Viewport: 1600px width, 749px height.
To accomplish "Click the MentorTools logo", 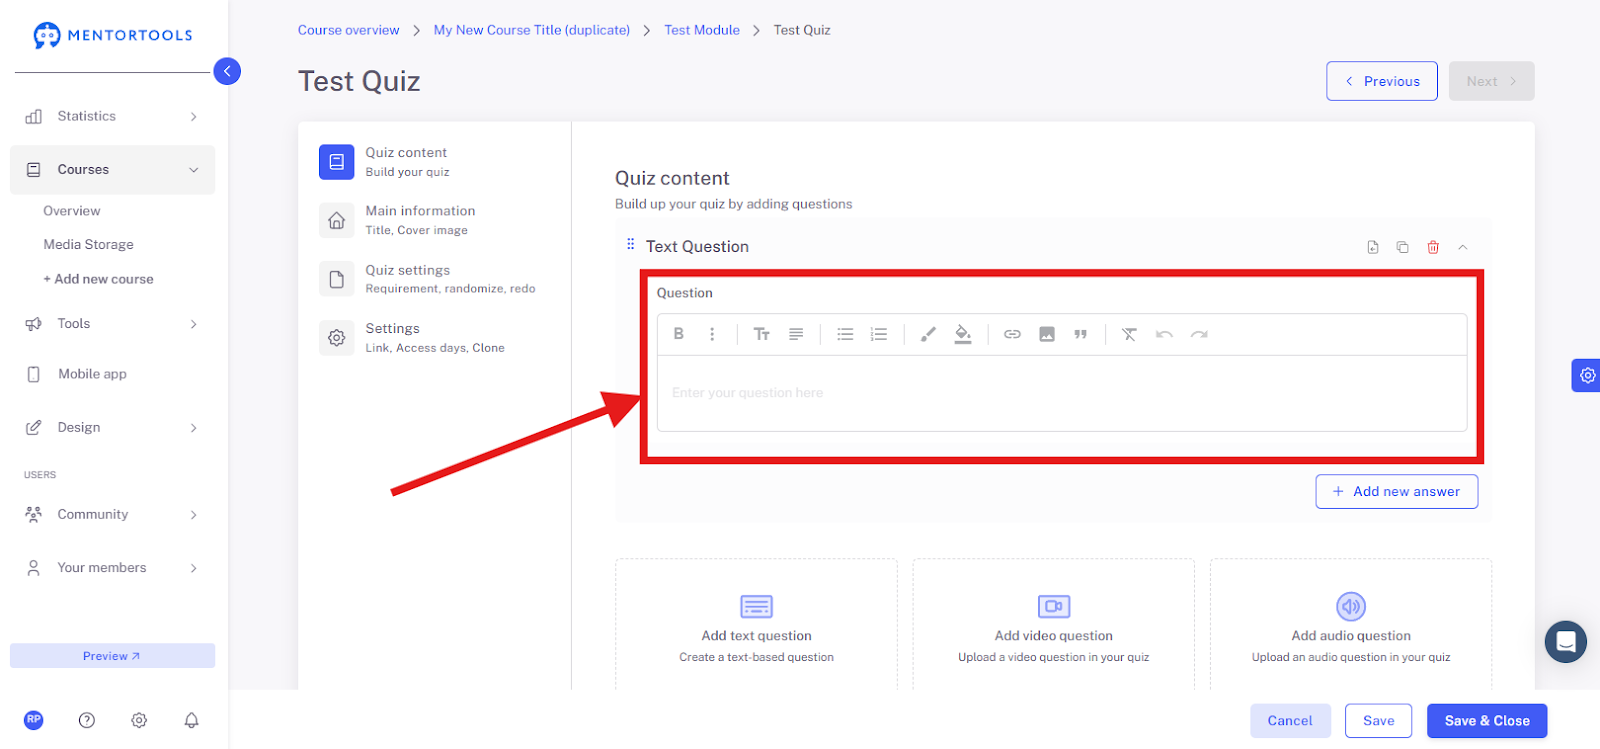I will 112,35.
